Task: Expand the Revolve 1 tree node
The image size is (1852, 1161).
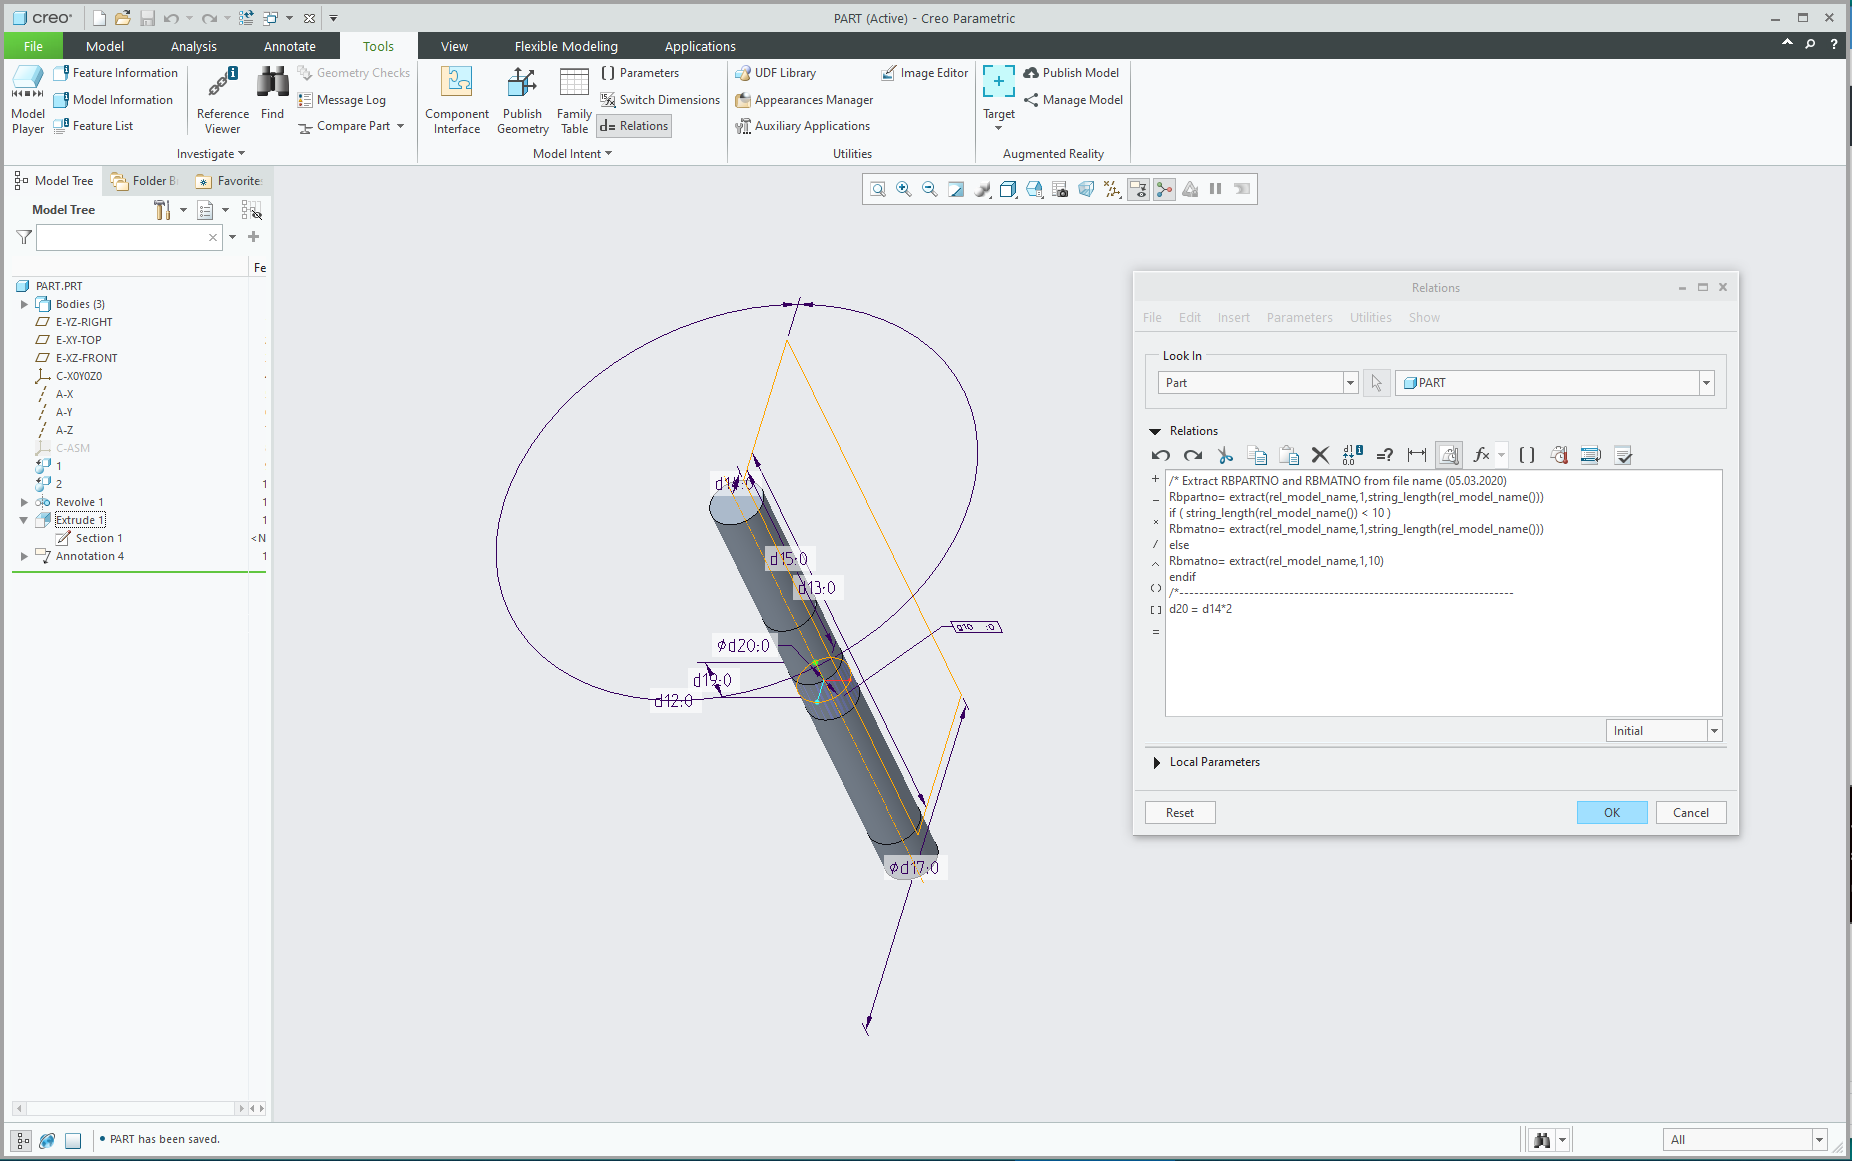Action: click(x=24, y=502)
